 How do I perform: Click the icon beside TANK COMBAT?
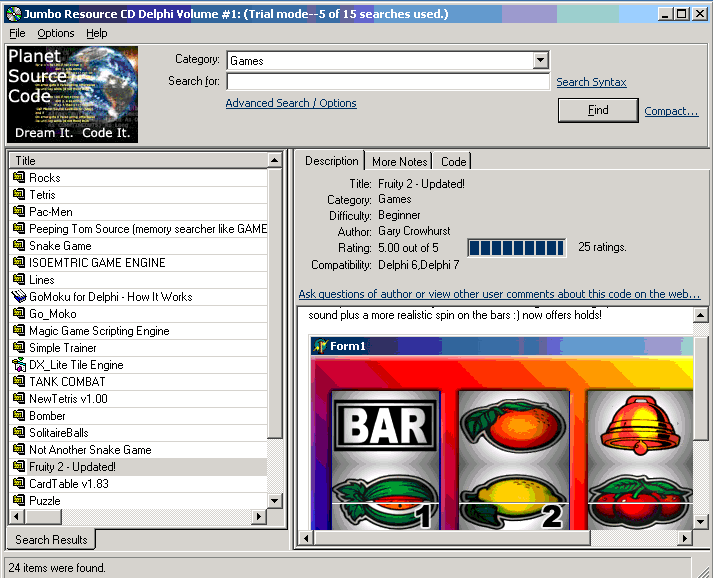click(19, 381)
